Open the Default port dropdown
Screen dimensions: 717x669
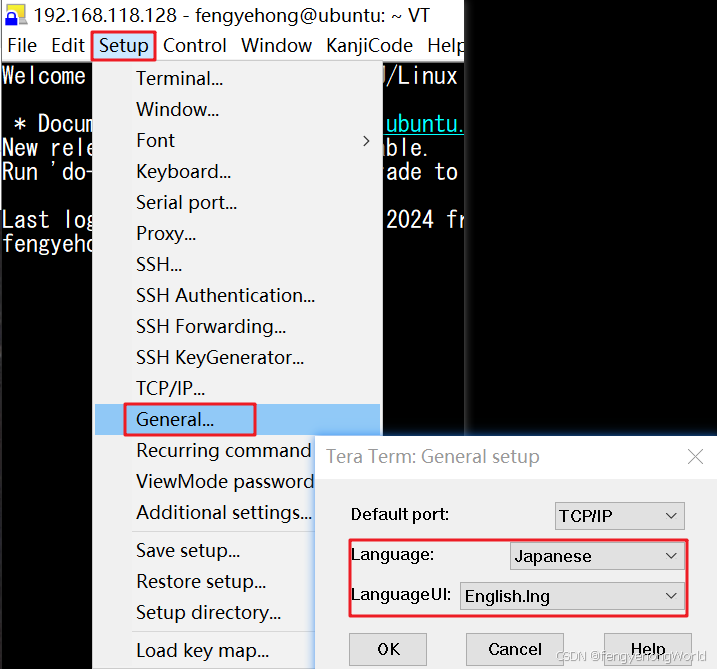tap(620, 516)
